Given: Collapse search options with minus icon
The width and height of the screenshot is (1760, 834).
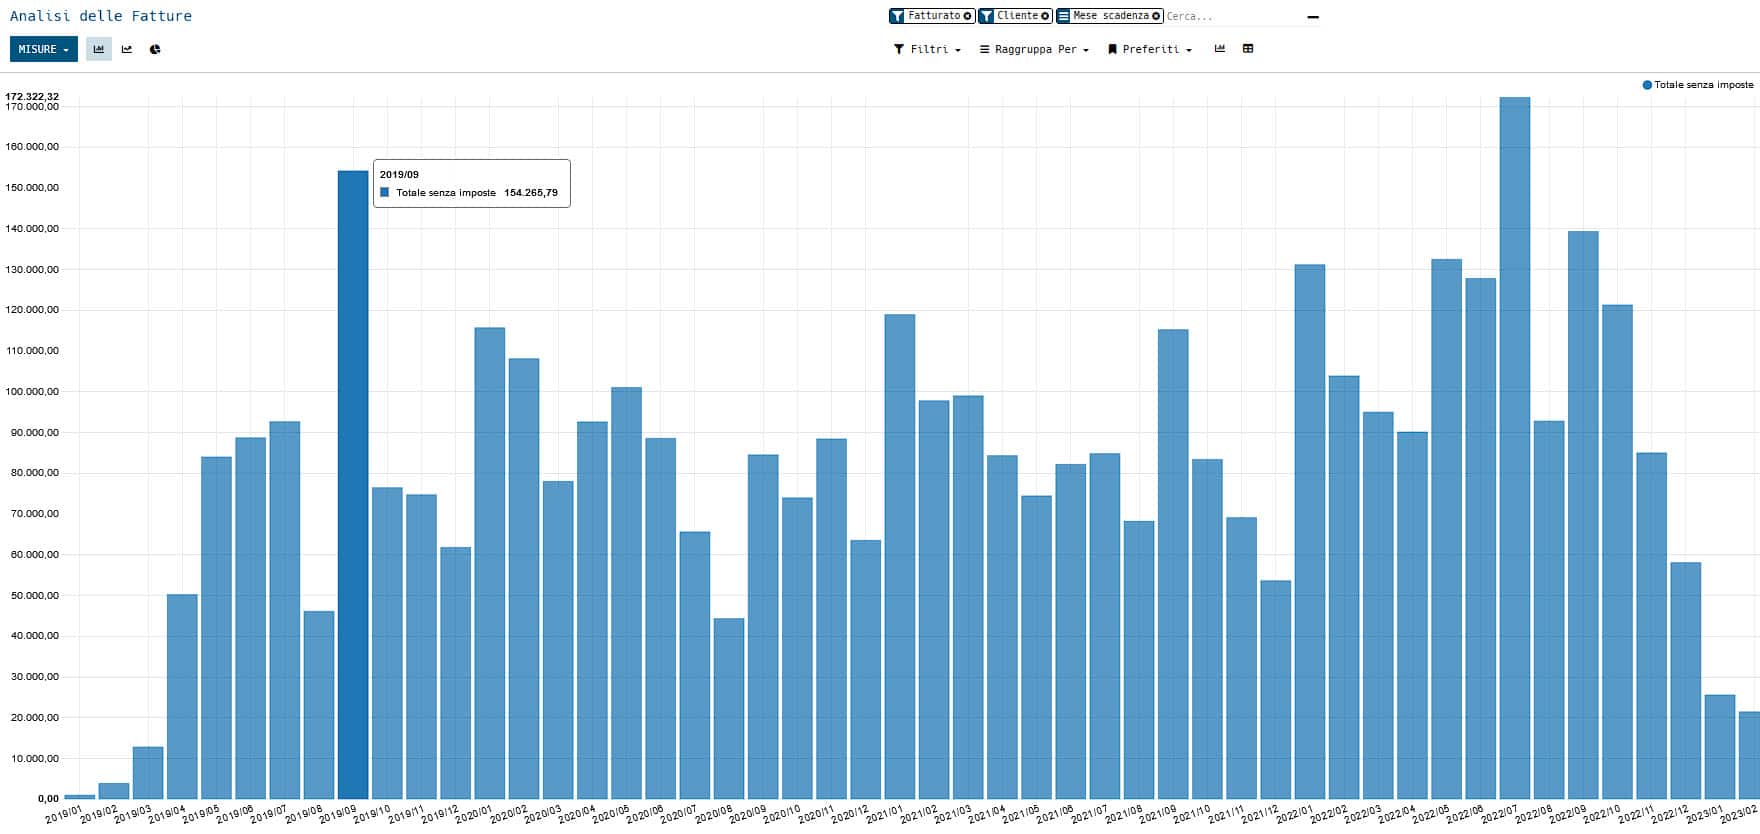Looking at the screenshot, I should click(x=1313, y=17).
